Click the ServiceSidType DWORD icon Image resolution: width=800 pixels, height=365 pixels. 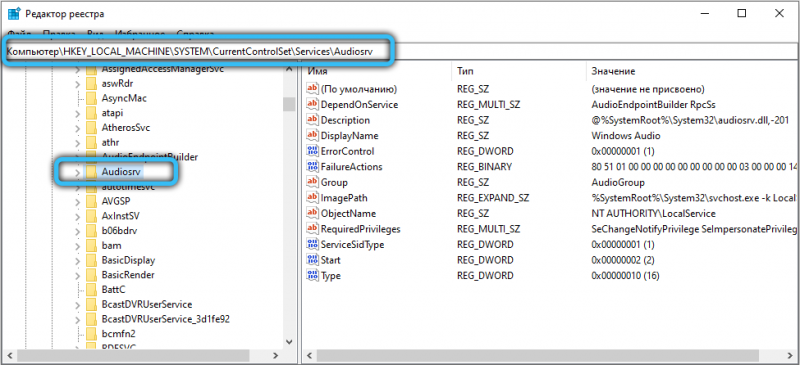point(312,244)
